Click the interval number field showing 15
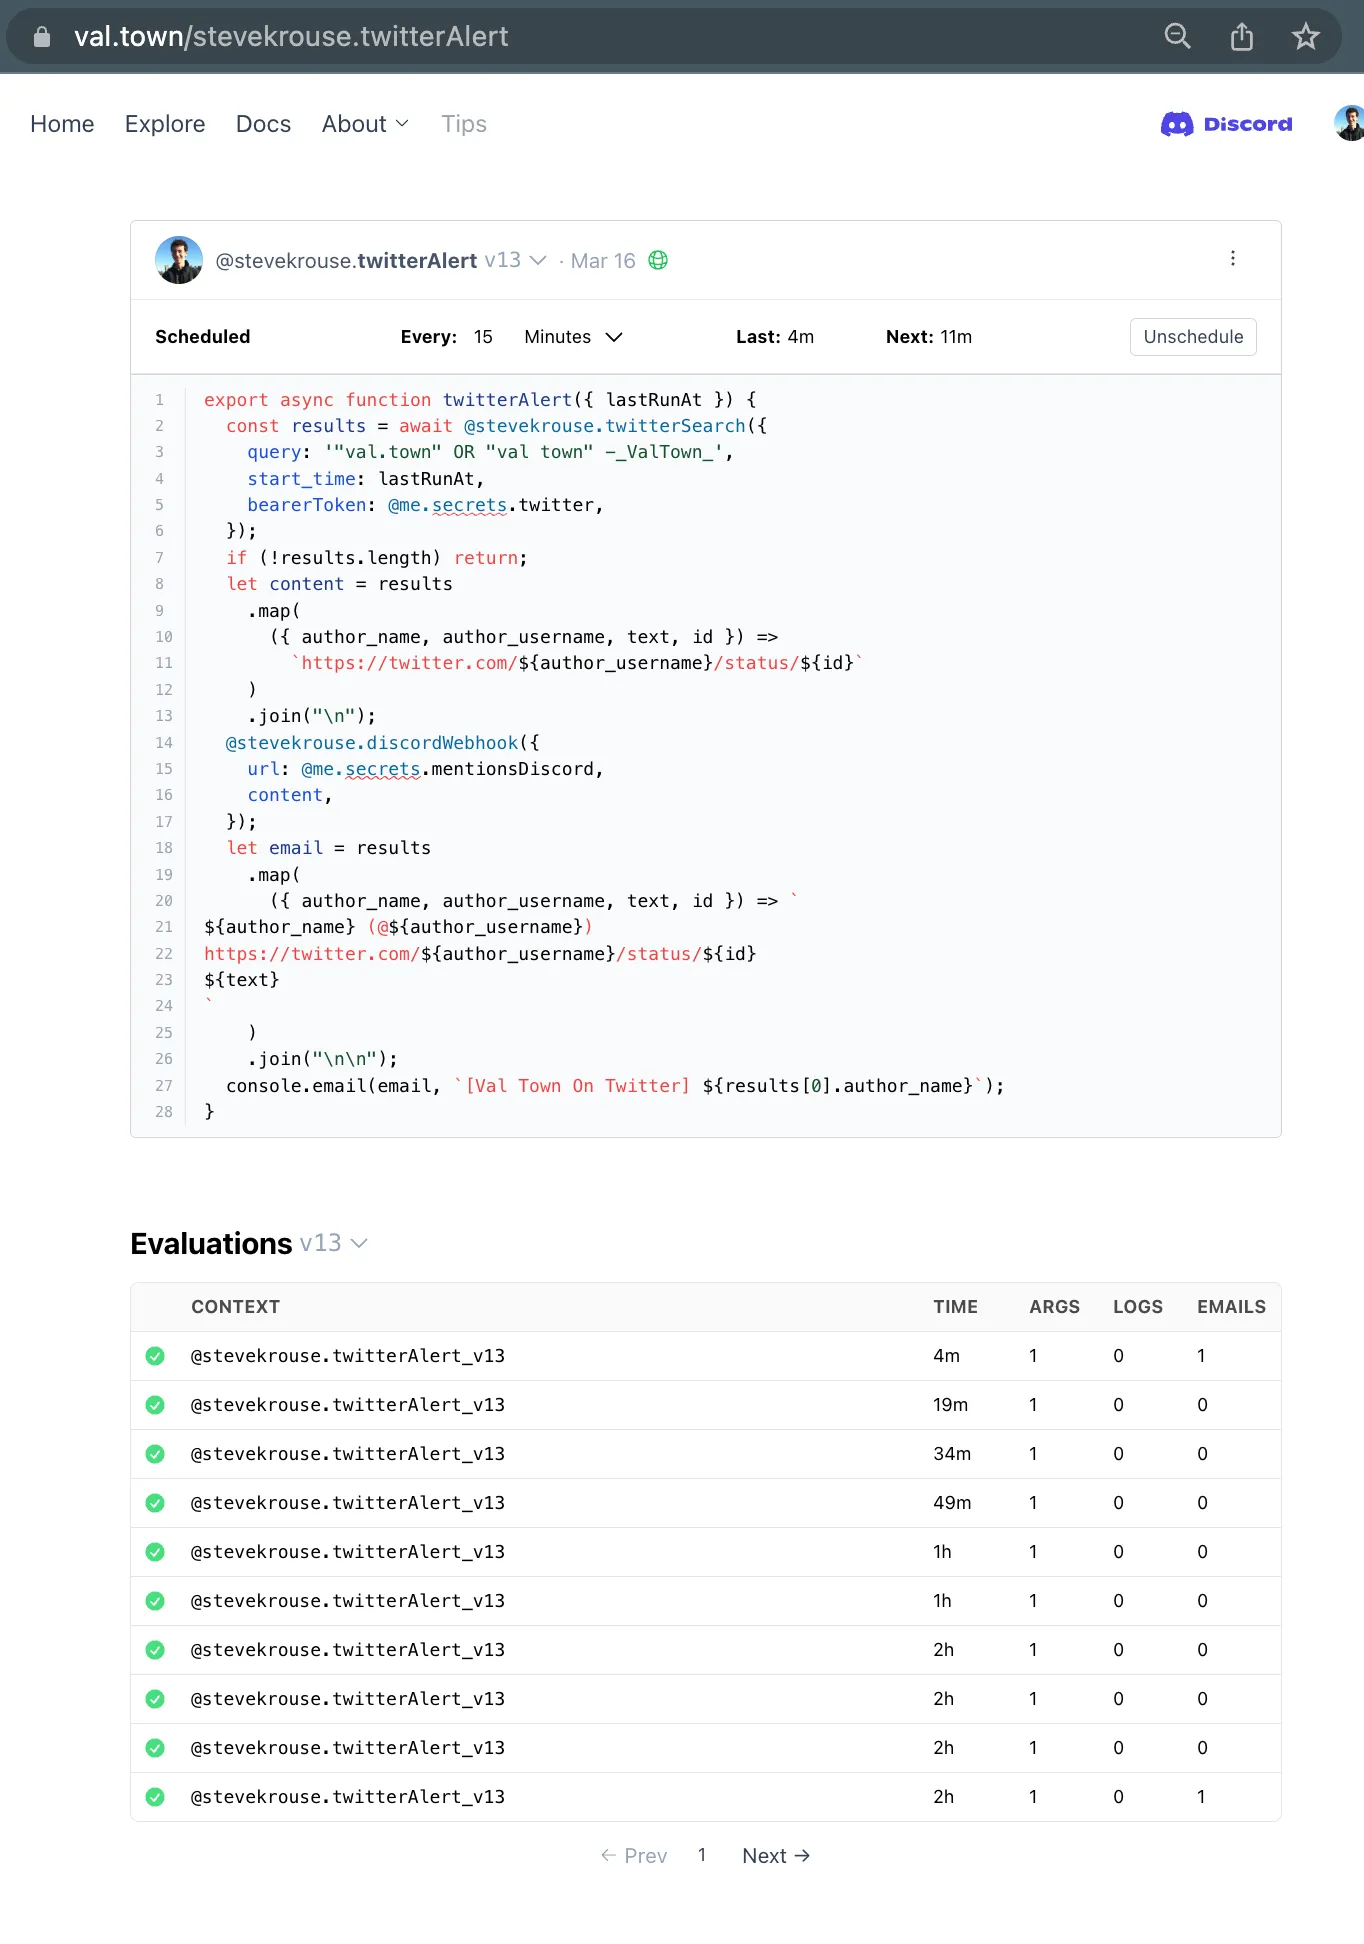Viewport: 1364px width, 1944px height. coord(483,337)
